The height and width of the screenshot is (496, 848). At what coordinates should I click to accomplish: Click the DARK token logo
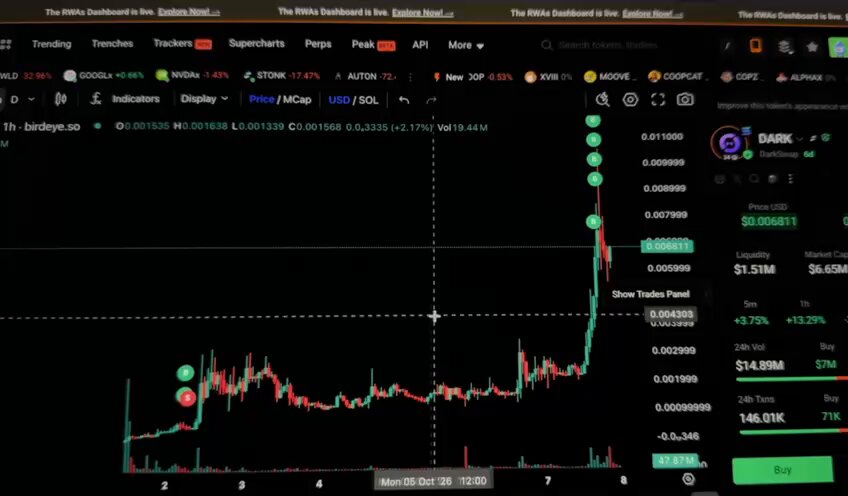pyautogui.click(x=730, y=142)
